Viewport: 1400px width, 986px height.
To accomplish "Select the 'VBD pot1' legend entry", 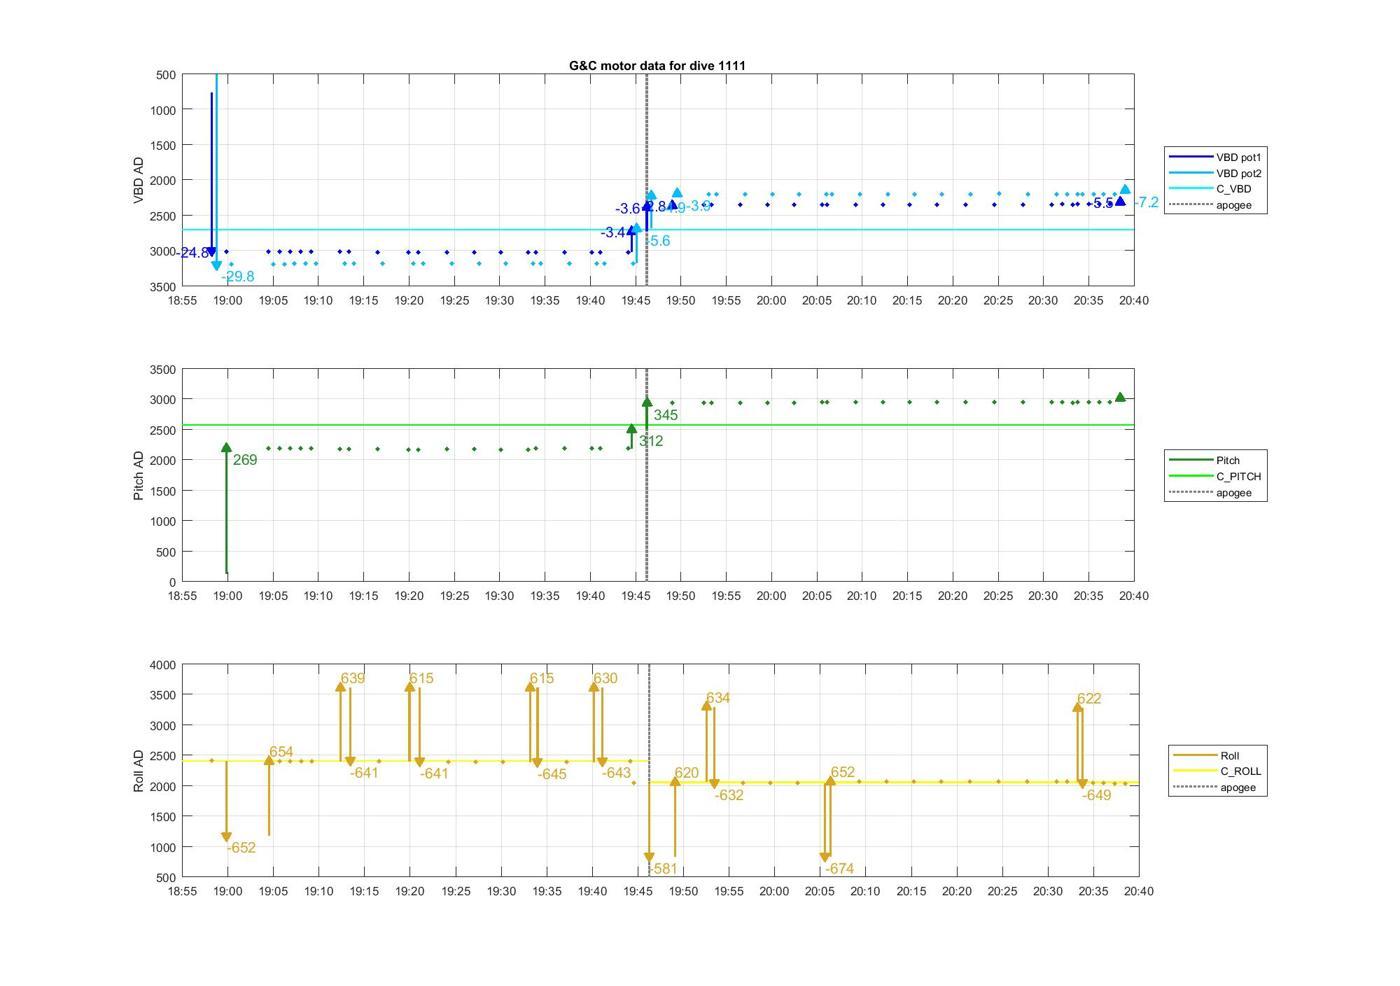I will pos(1216,157).
